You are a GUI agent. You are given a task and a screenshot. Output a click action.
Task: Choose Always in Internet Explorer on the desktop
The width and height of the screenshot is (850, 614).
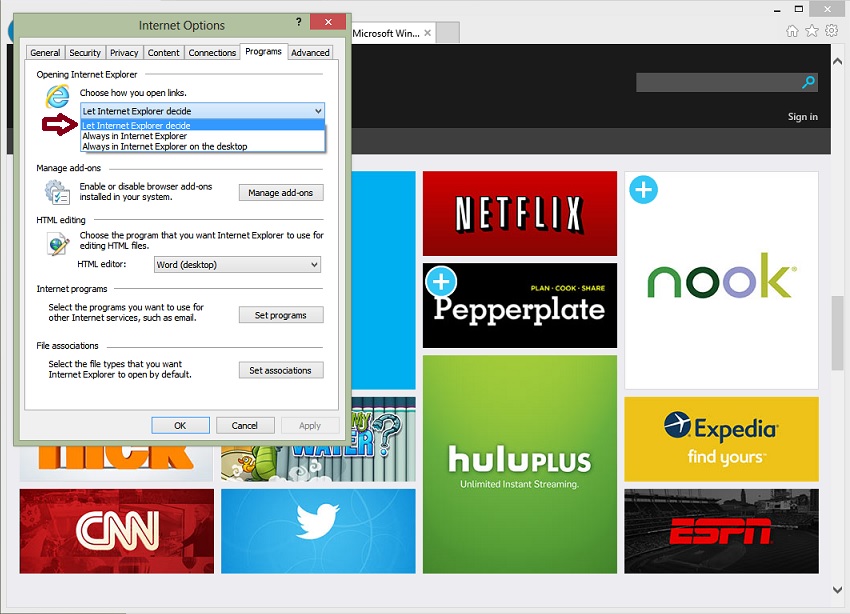pyautogui.click(x=202, y=146)
